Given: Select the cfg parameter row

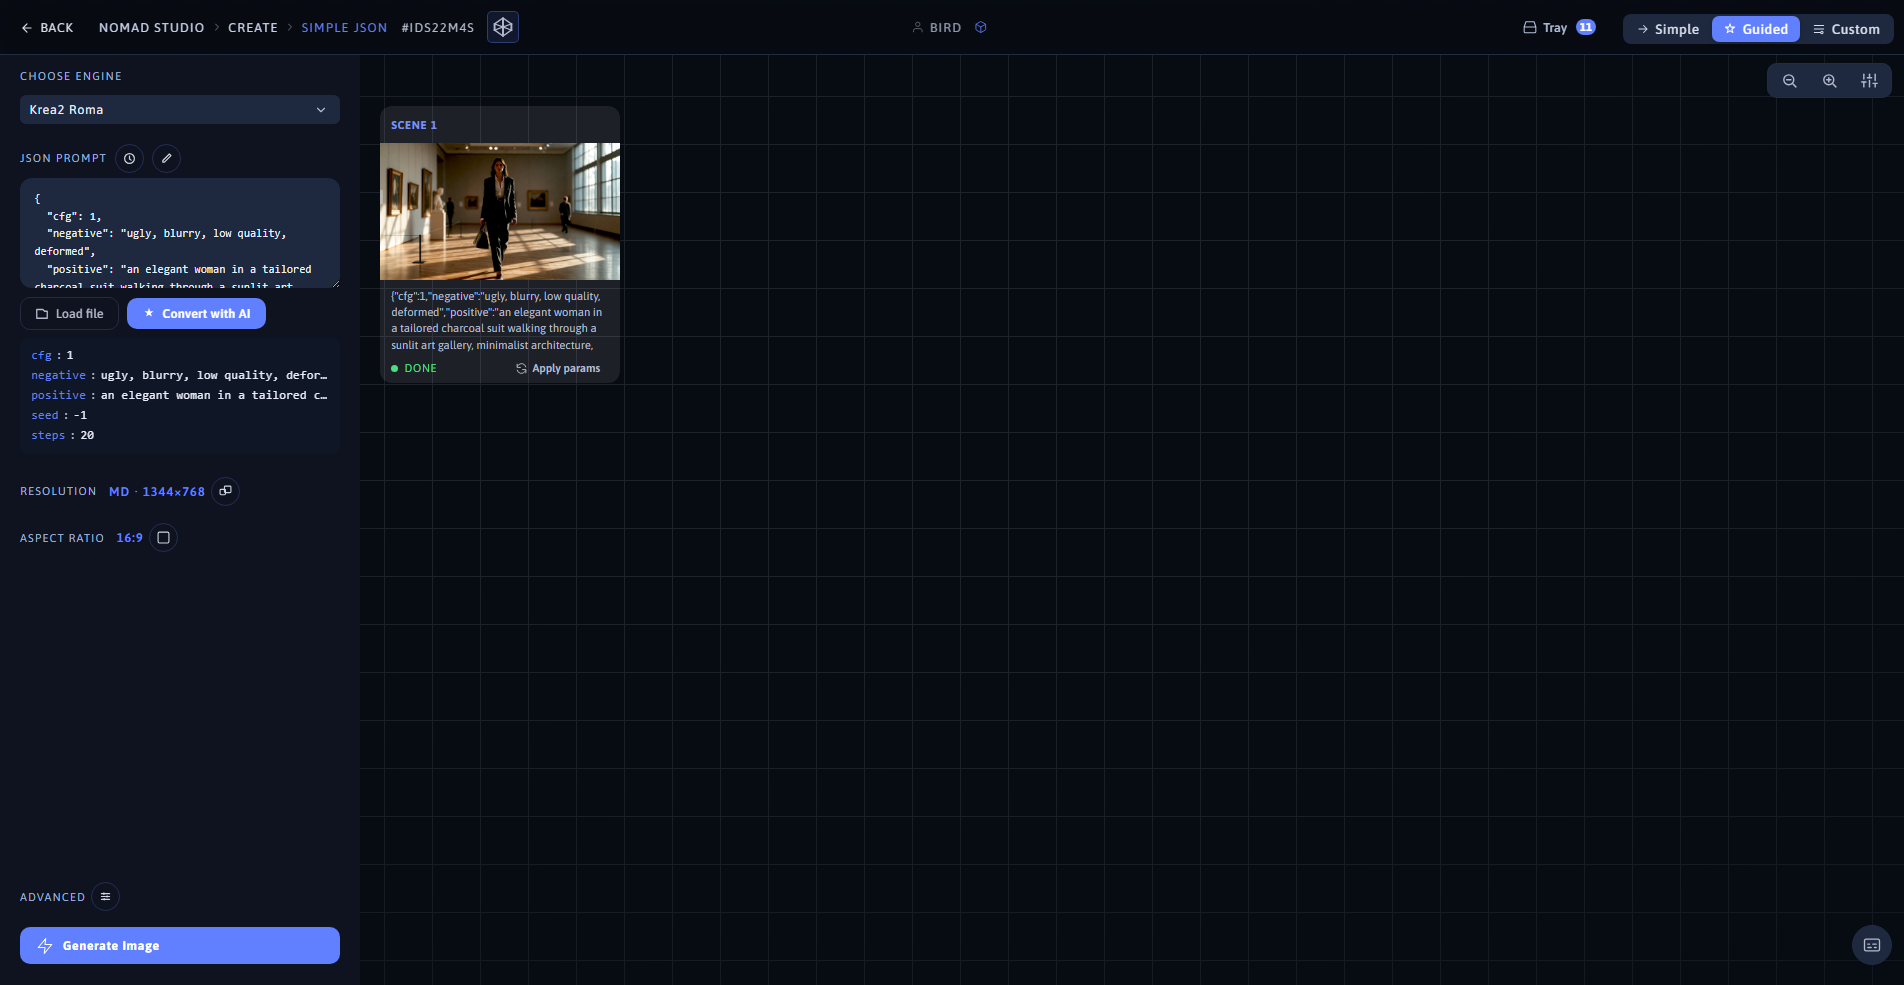Looking at the screenshot, I should tap(180, 355).
